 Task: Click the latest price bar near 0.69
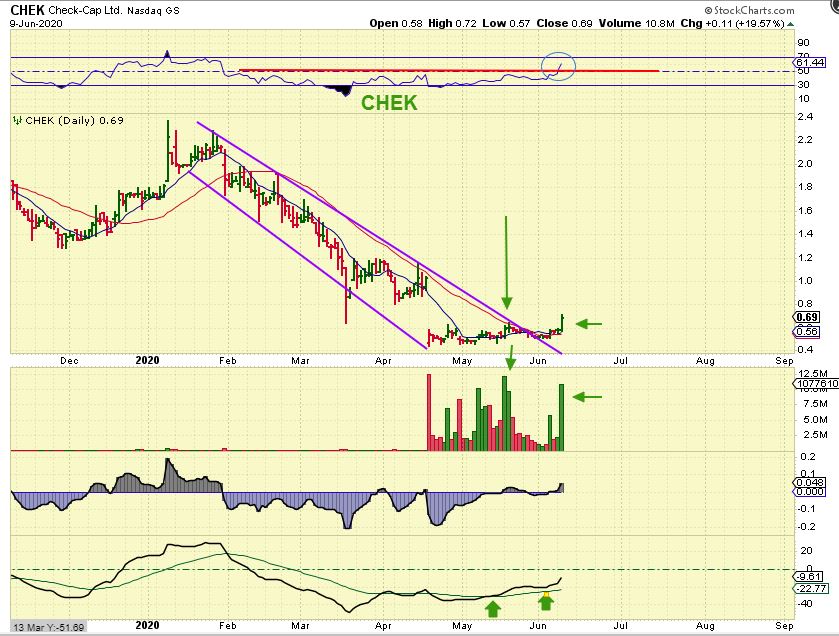coord(562,323)
